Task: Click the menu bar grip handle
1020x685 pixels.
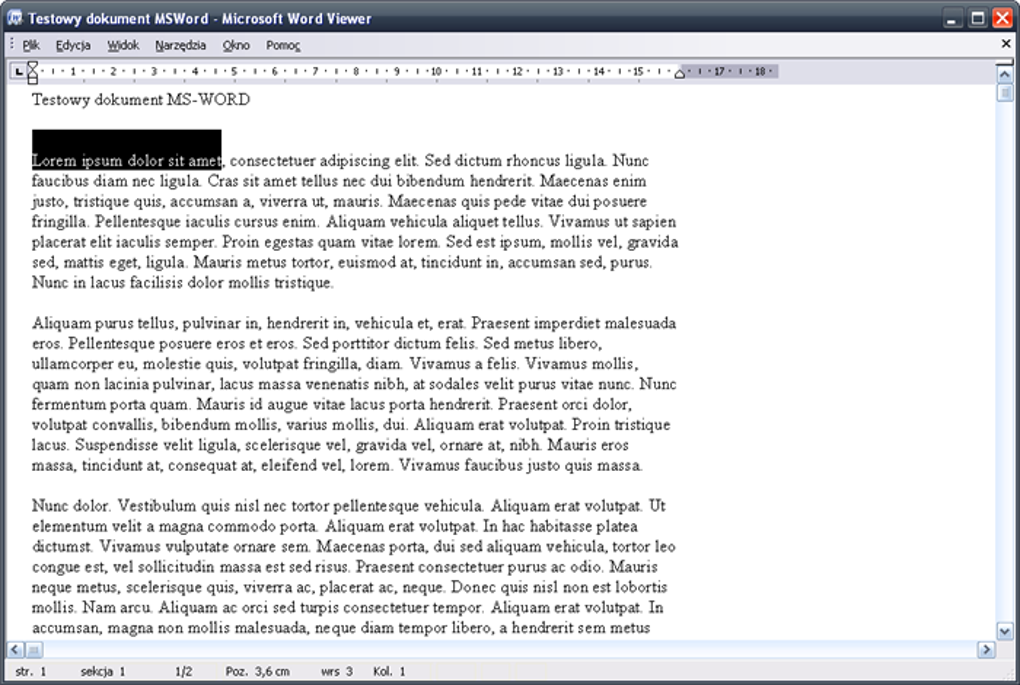Action: [12, 44]
